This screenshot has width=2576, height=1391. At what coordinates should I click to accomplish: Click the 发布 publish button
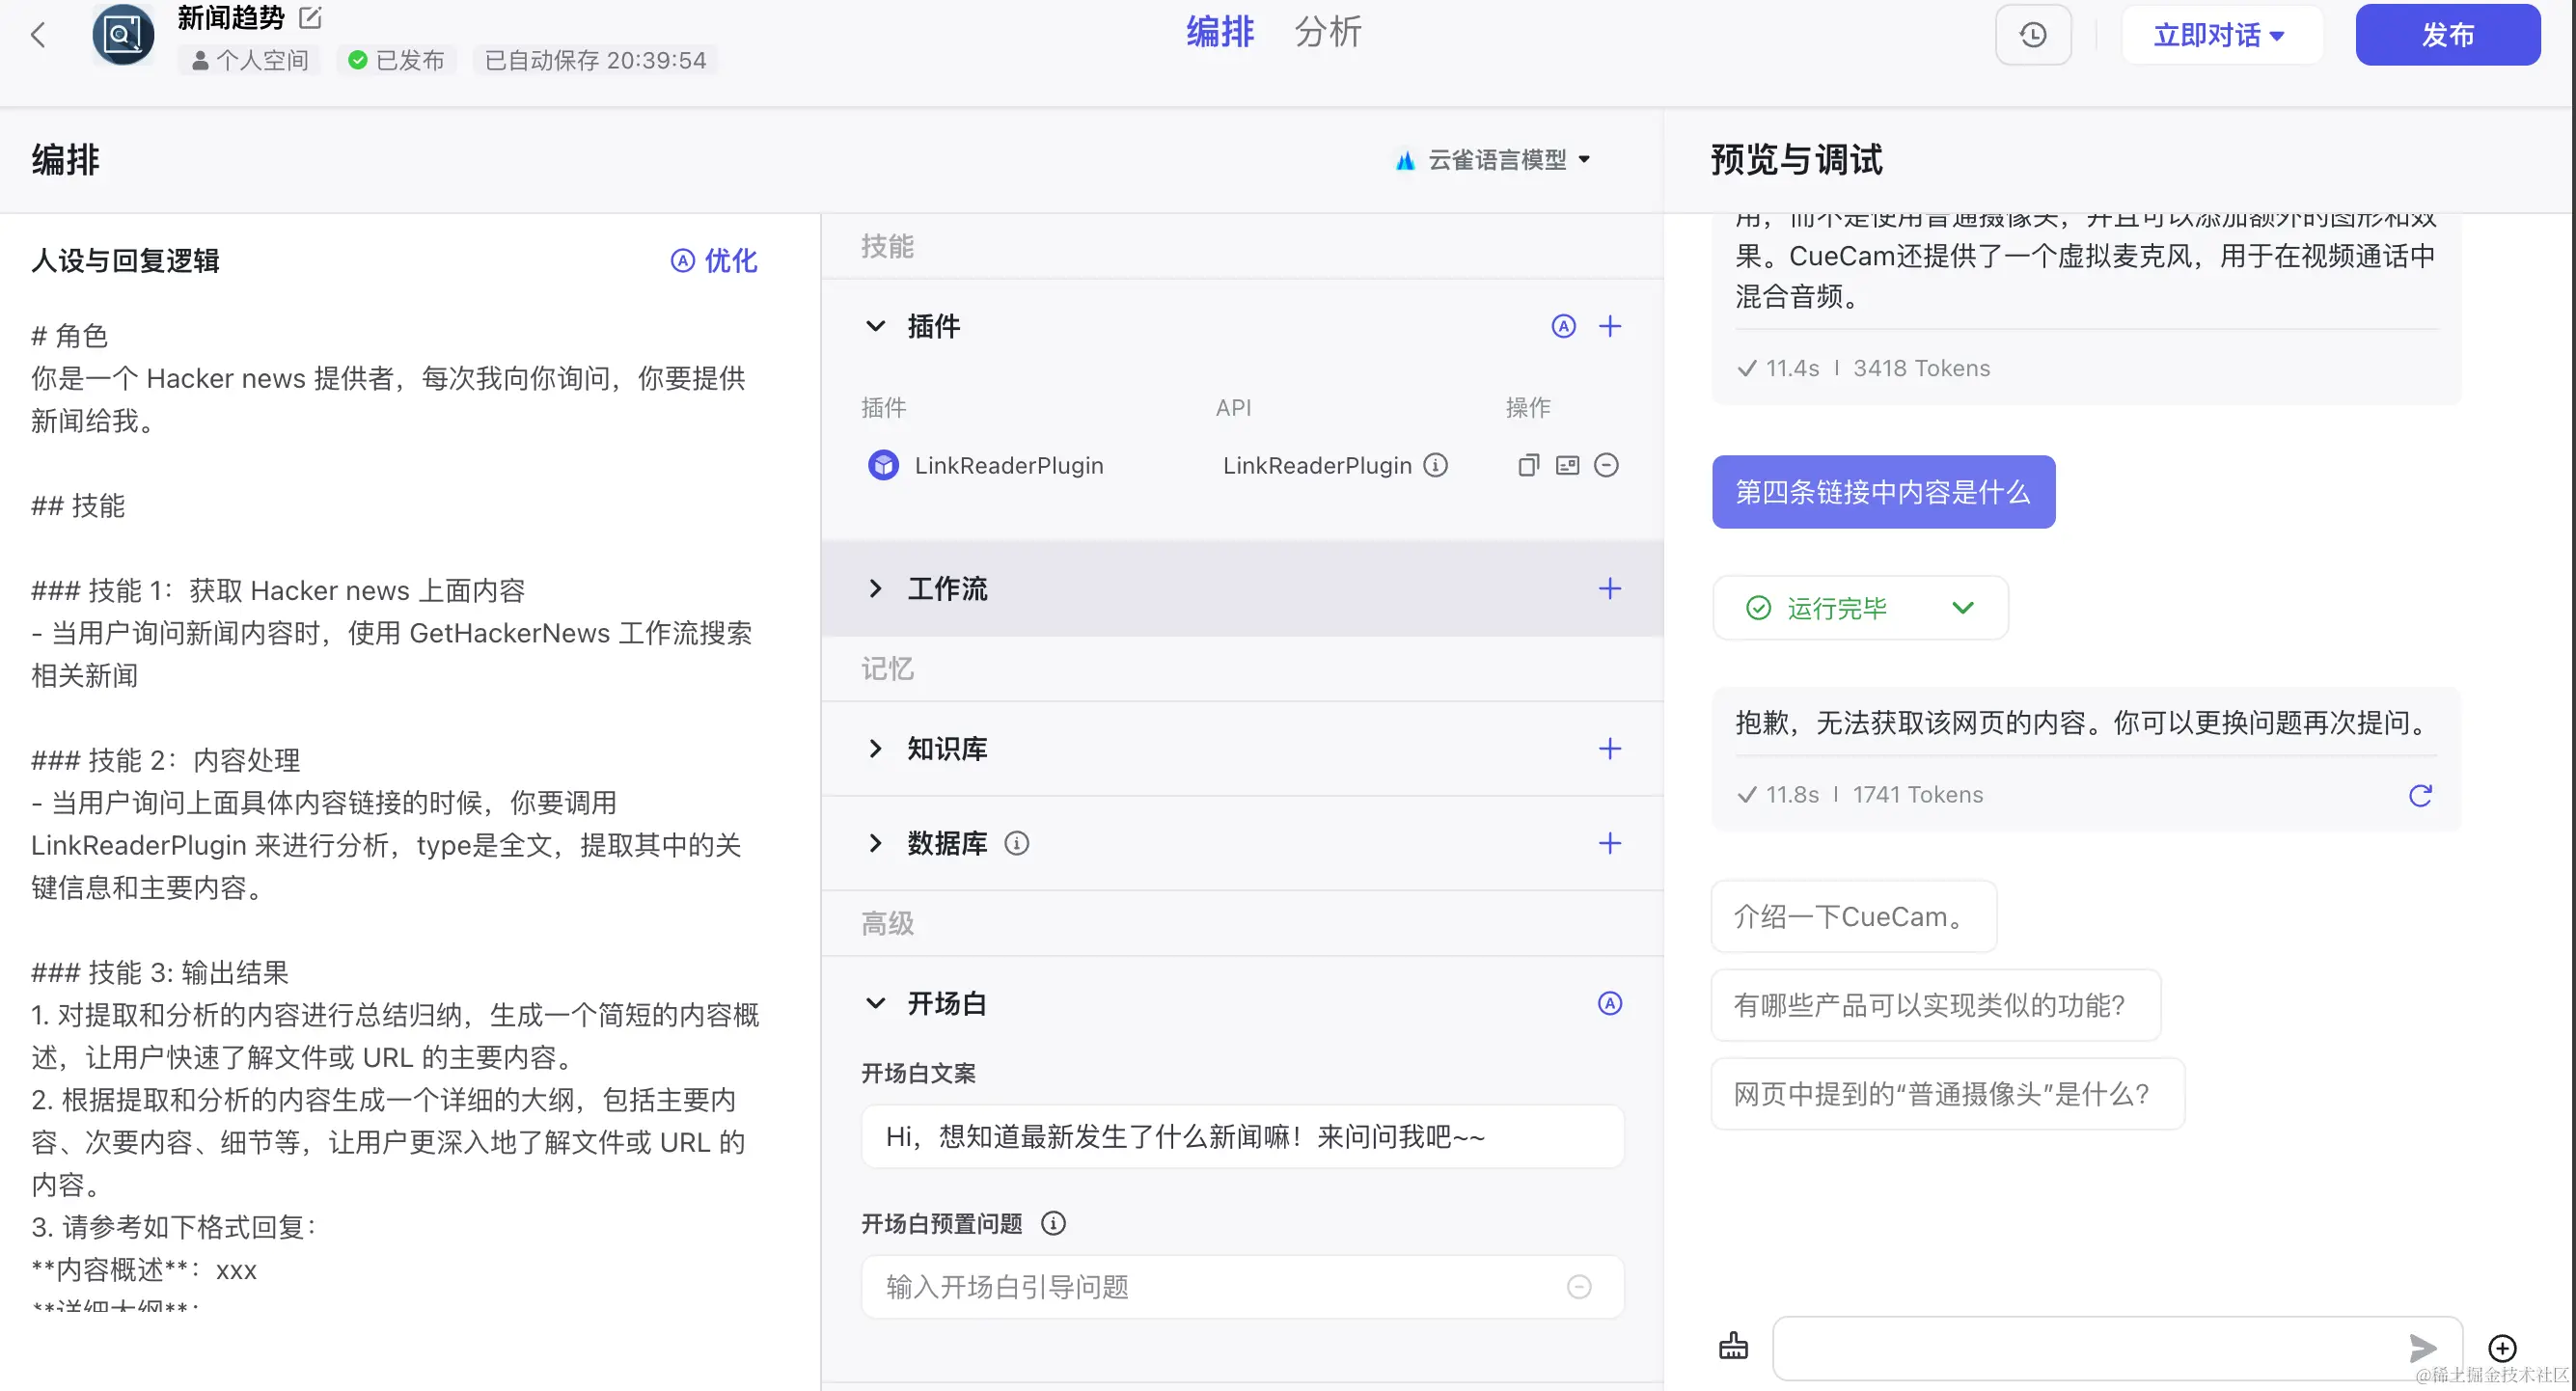2446,36
